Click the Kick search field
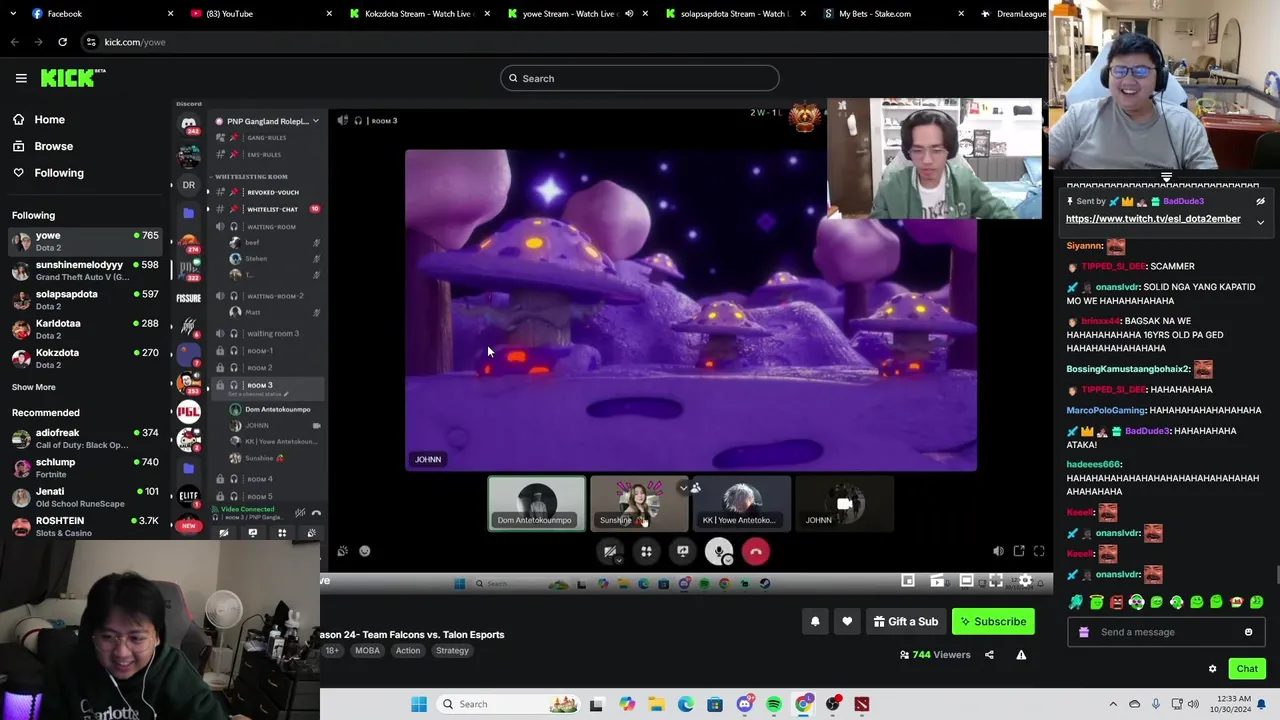Image resolution: width=1280 pixels, height=720 pixels. (640, 78)
